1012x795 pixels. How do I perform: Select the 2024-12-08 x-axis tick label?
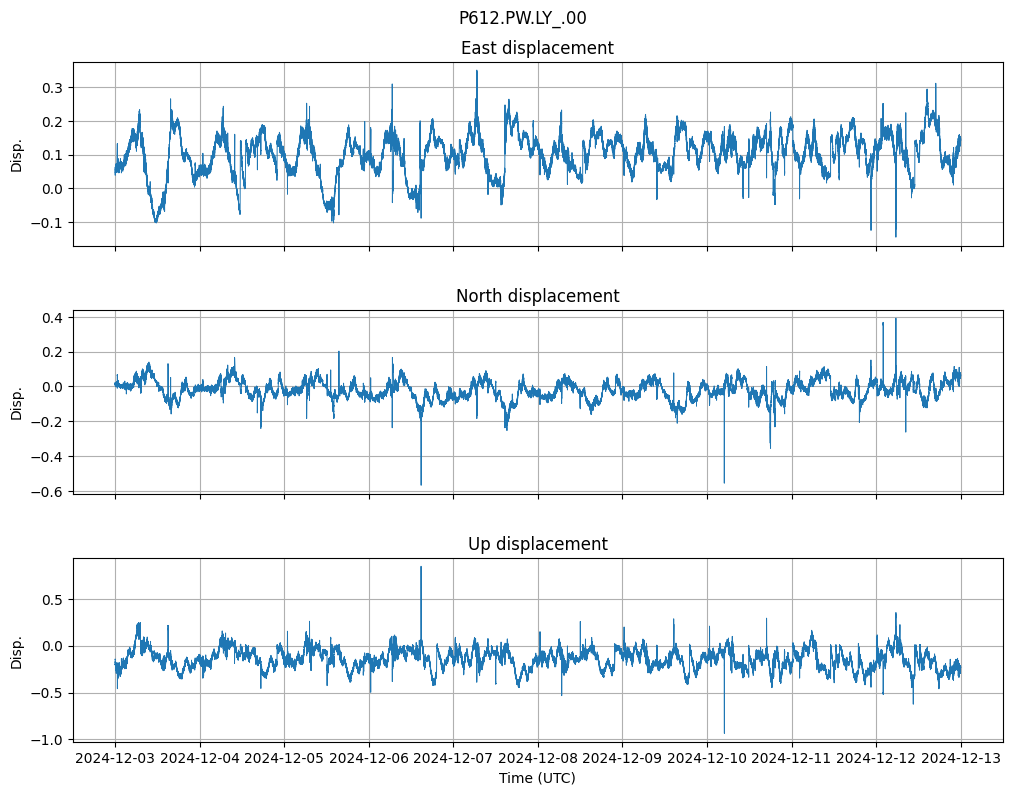pyautogui.click(x=538, y=759)
